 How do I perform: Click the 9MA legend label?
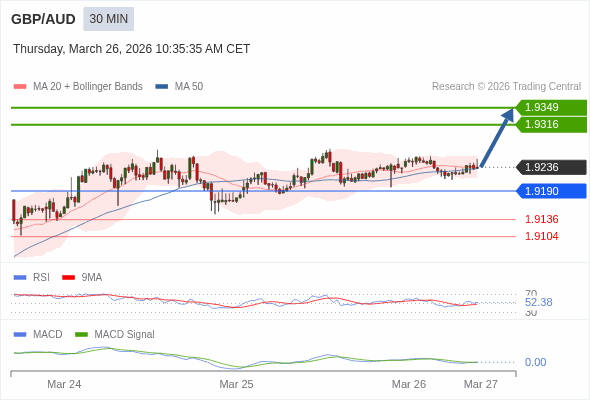click(91, 278)
